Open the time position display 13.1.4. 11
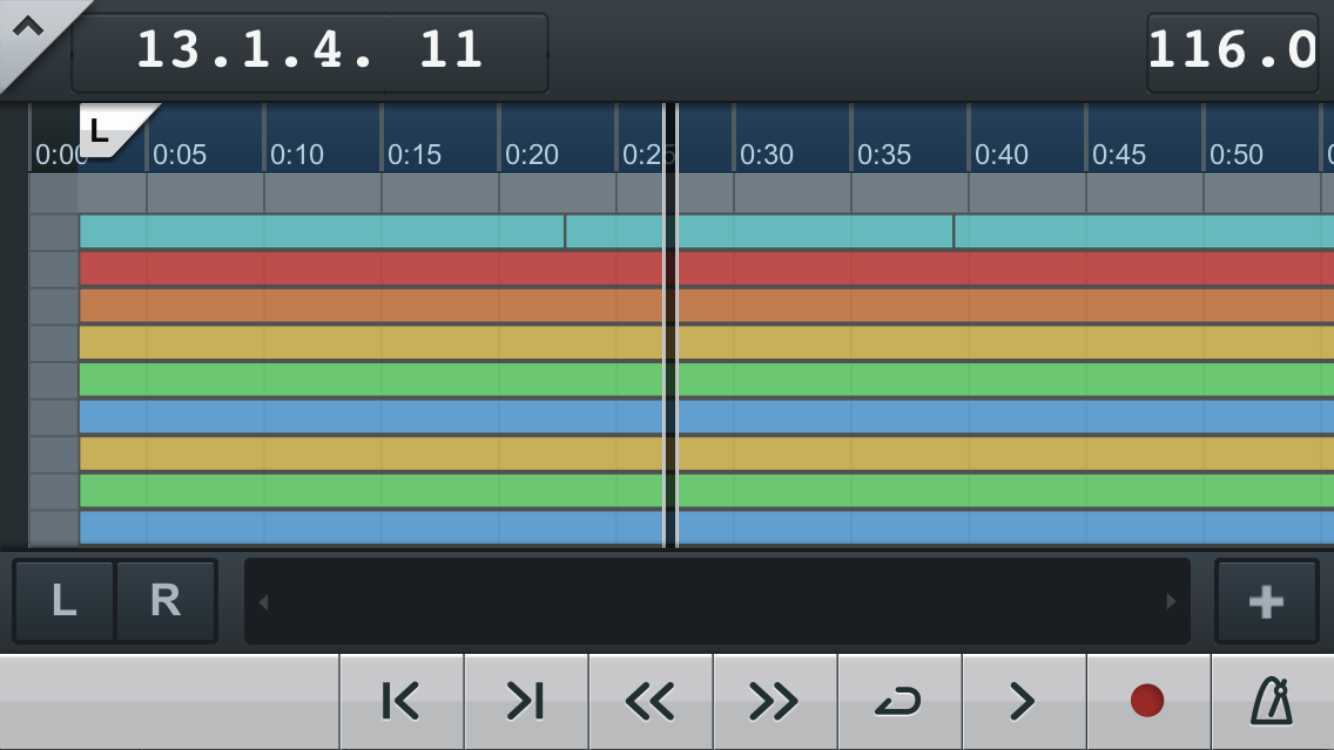This screenshot has width=1334, height=750. 310,50
